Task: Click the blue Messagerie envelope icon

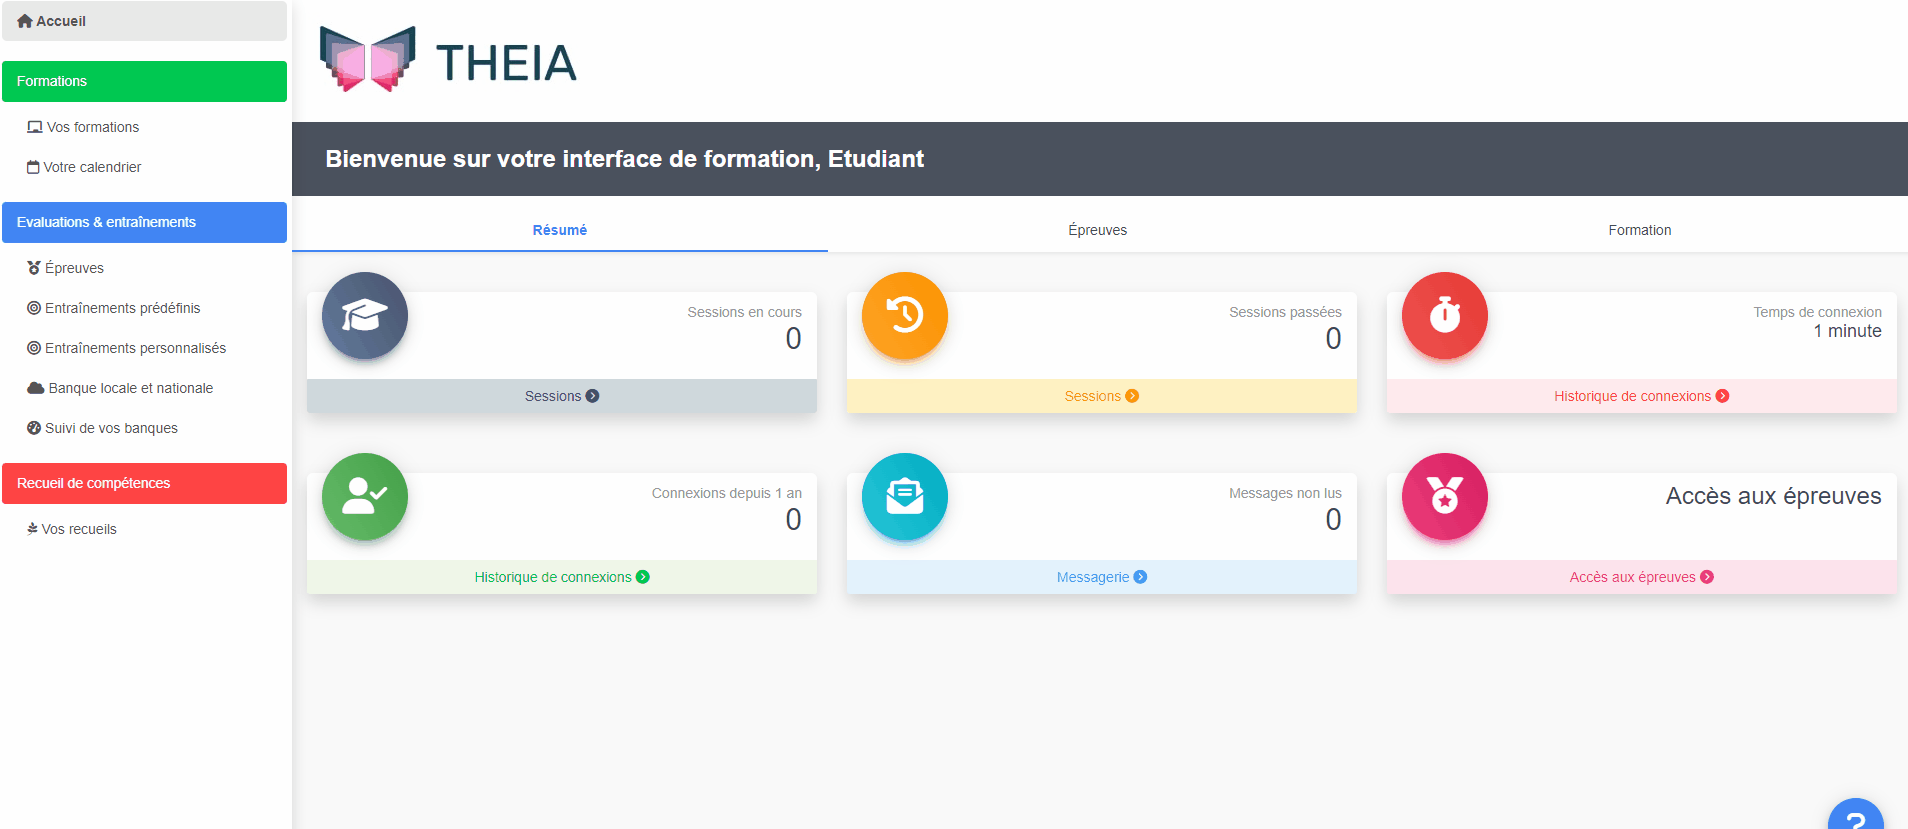Action: pos(903,496)
